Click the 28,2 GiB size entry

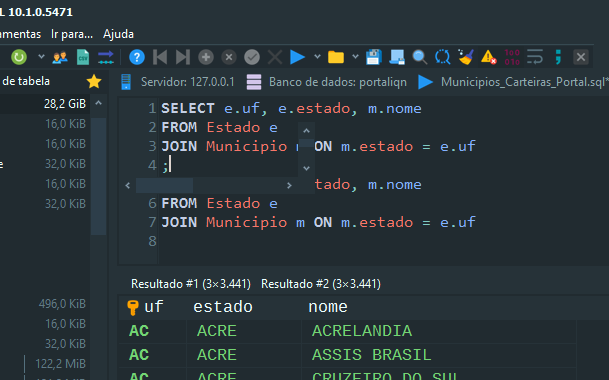64,104
